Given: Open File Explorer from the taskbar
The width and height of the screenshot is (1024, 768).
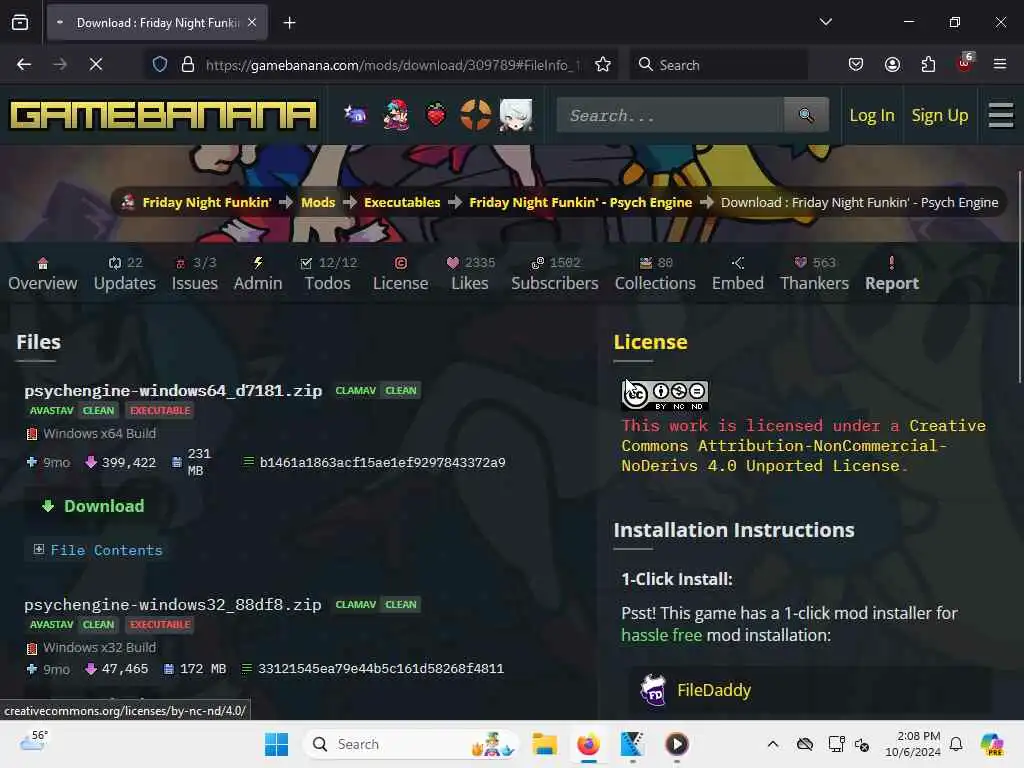Looking at the screenshot, I should click(544, 744).
